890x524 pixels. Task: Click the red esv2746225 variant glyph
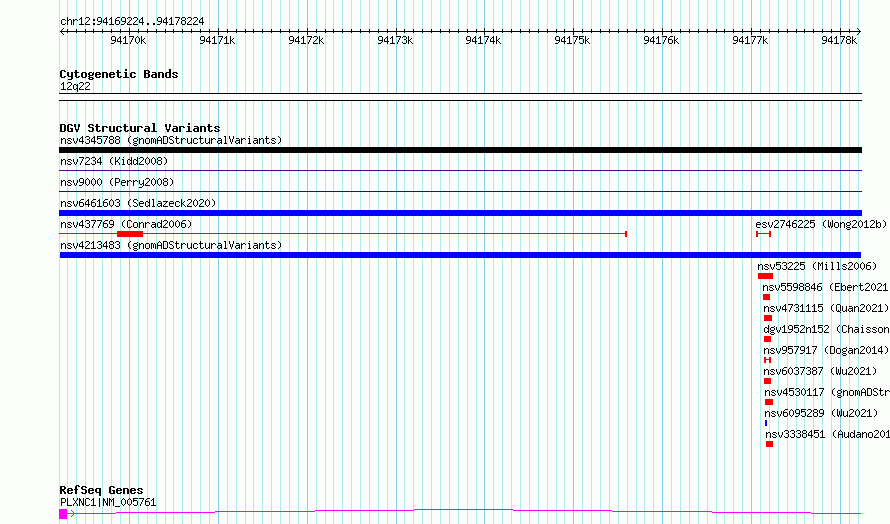[763, 234]
